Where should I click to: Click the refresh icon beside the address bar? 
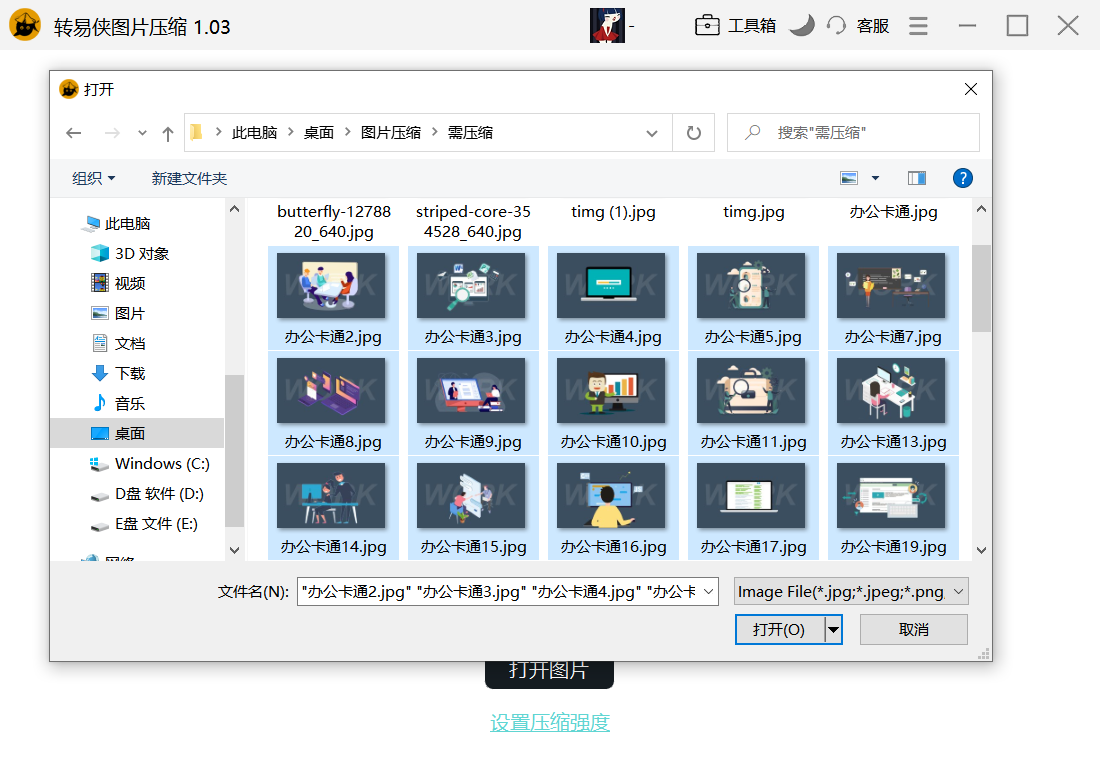[x=693, y=132]
